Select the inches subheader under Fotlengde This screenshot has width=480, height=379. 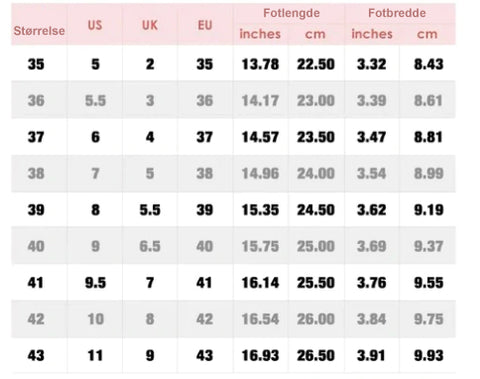tap(260, 34)
